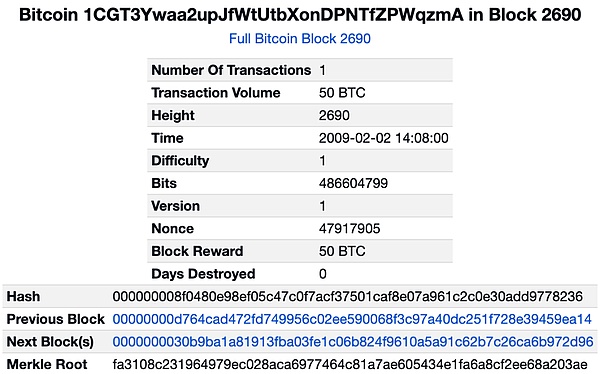Open the Full Bitcoin Block 2690 link

pyautogui.click(x=300, y=39)
